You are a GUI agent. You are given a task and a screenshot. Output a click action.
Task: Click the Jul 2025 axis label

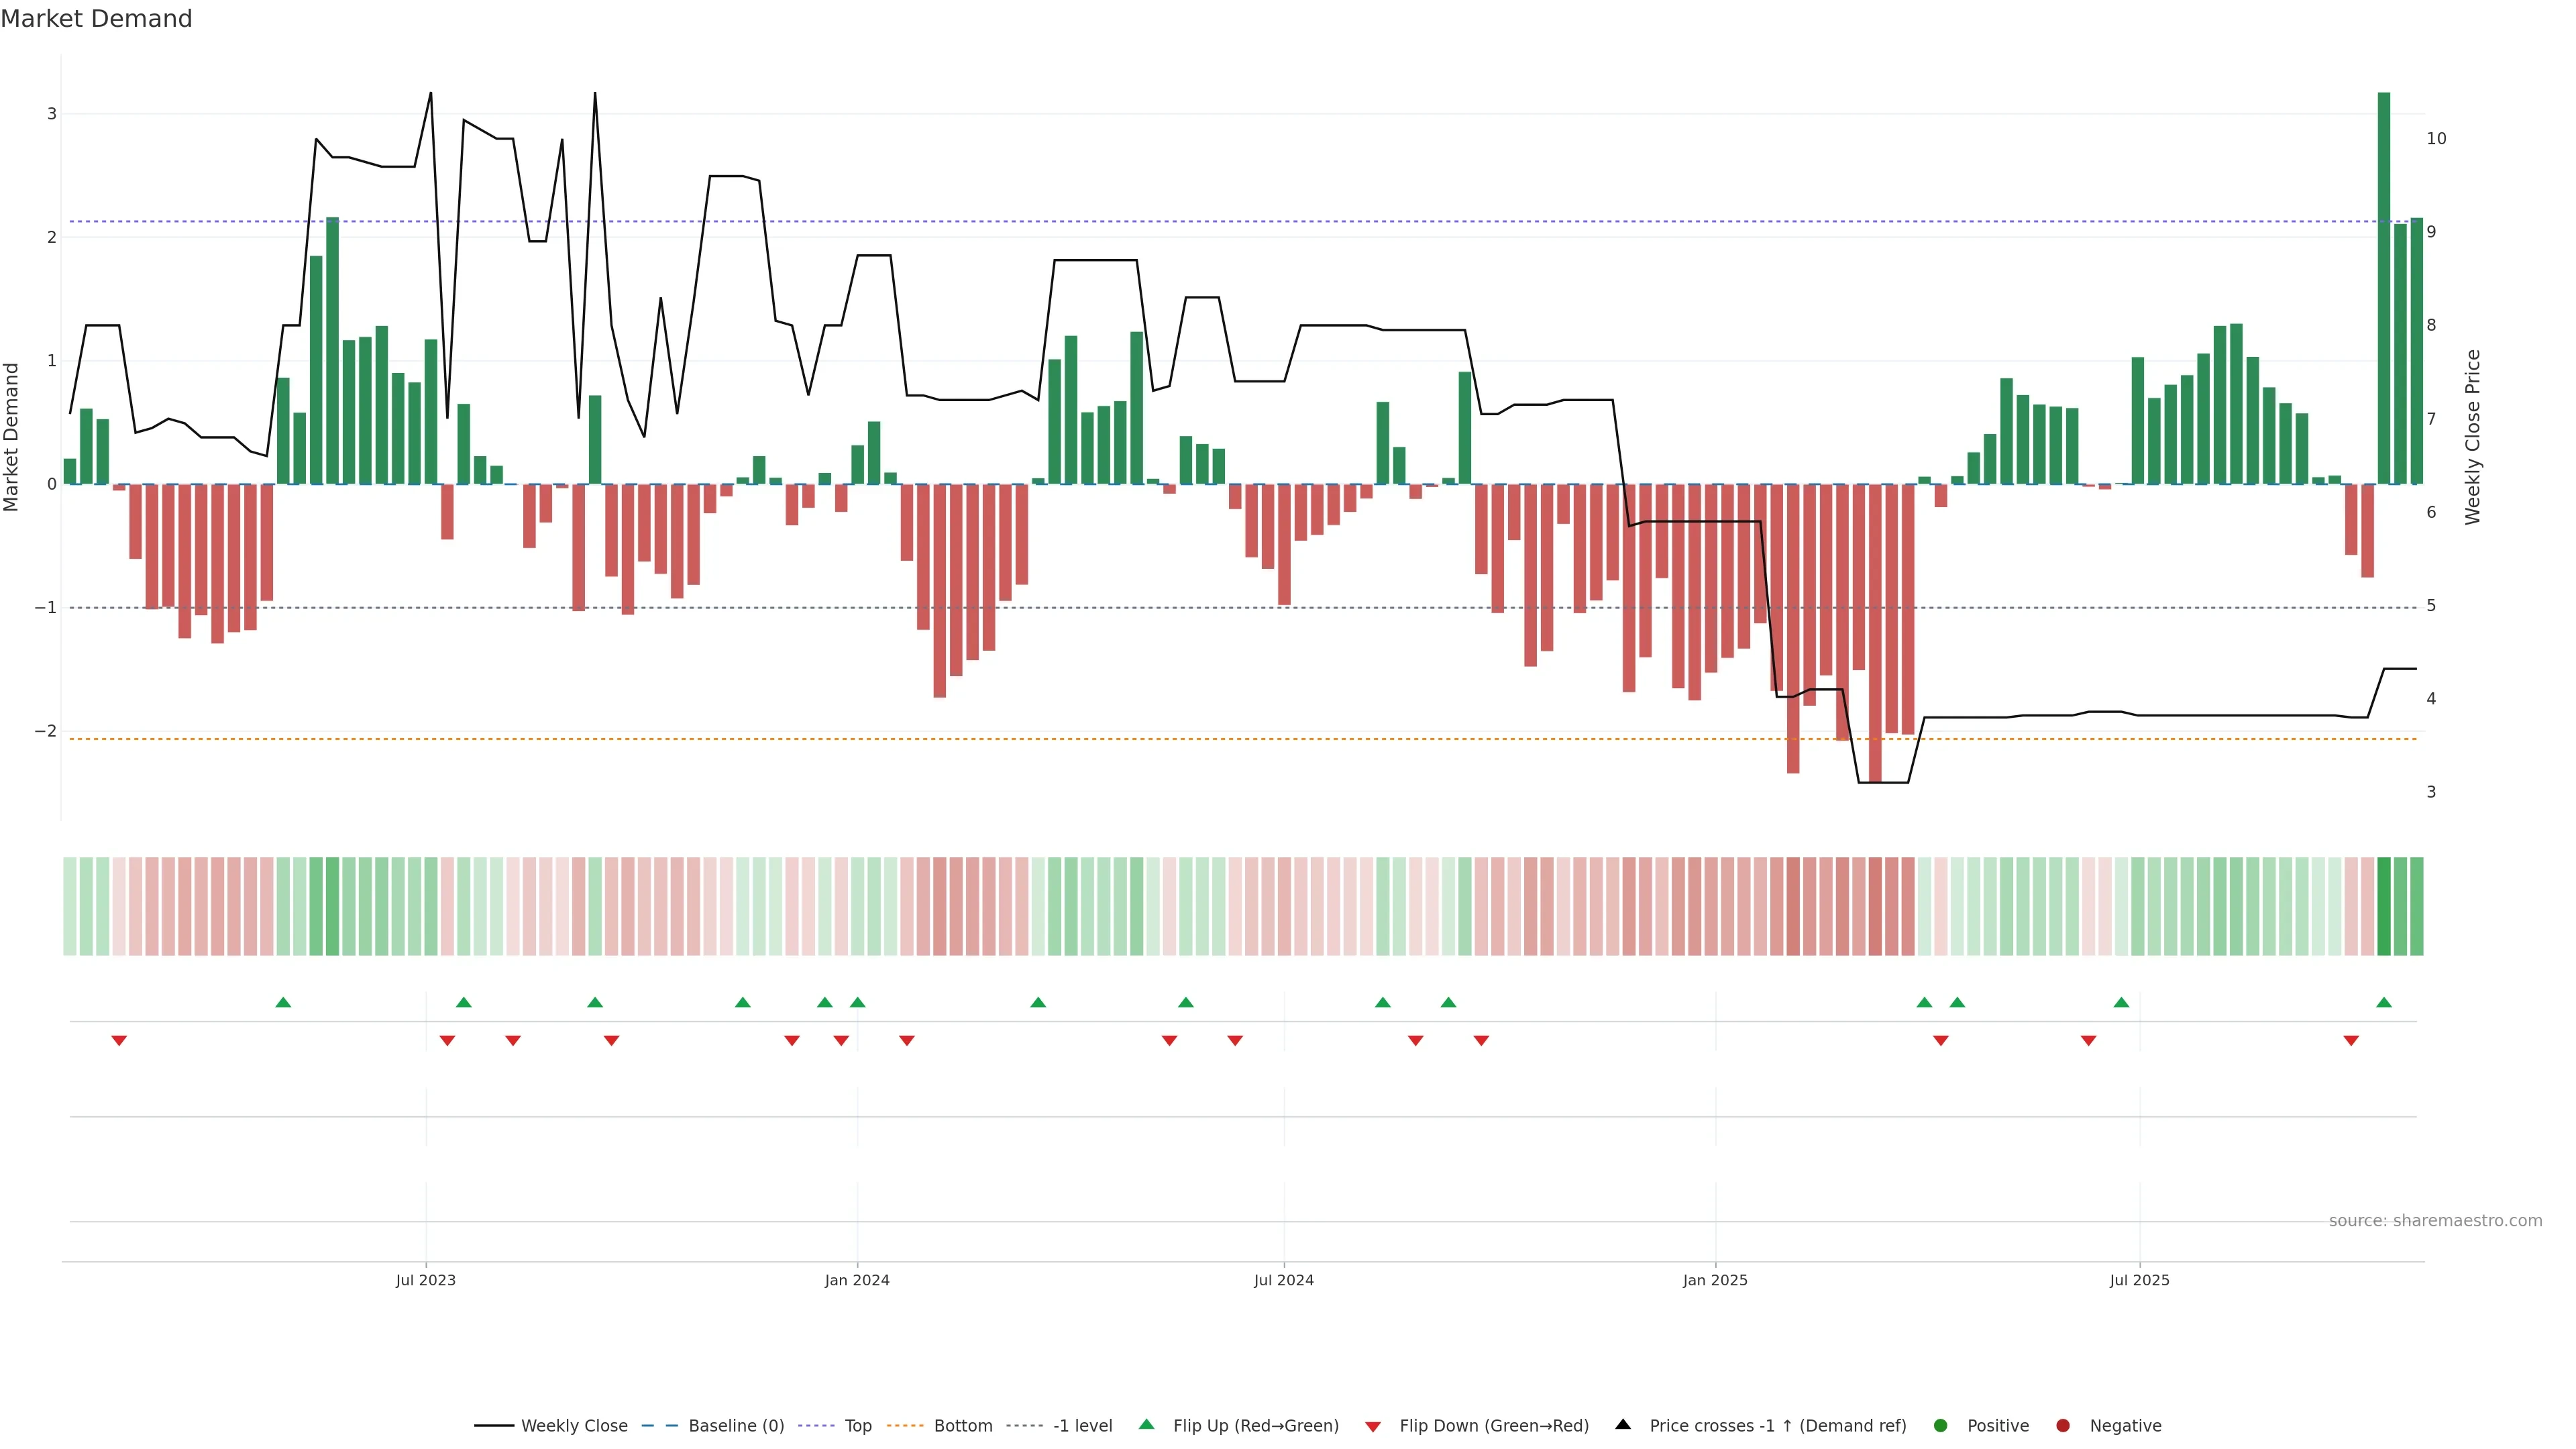tap(2139, 1281)
